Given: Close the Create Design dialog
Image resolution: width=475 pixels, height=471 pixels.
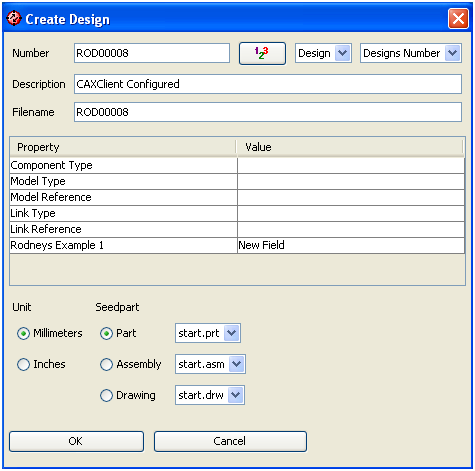Looking at the screenshot, I should pyautogui.click(x=458, y=19).
